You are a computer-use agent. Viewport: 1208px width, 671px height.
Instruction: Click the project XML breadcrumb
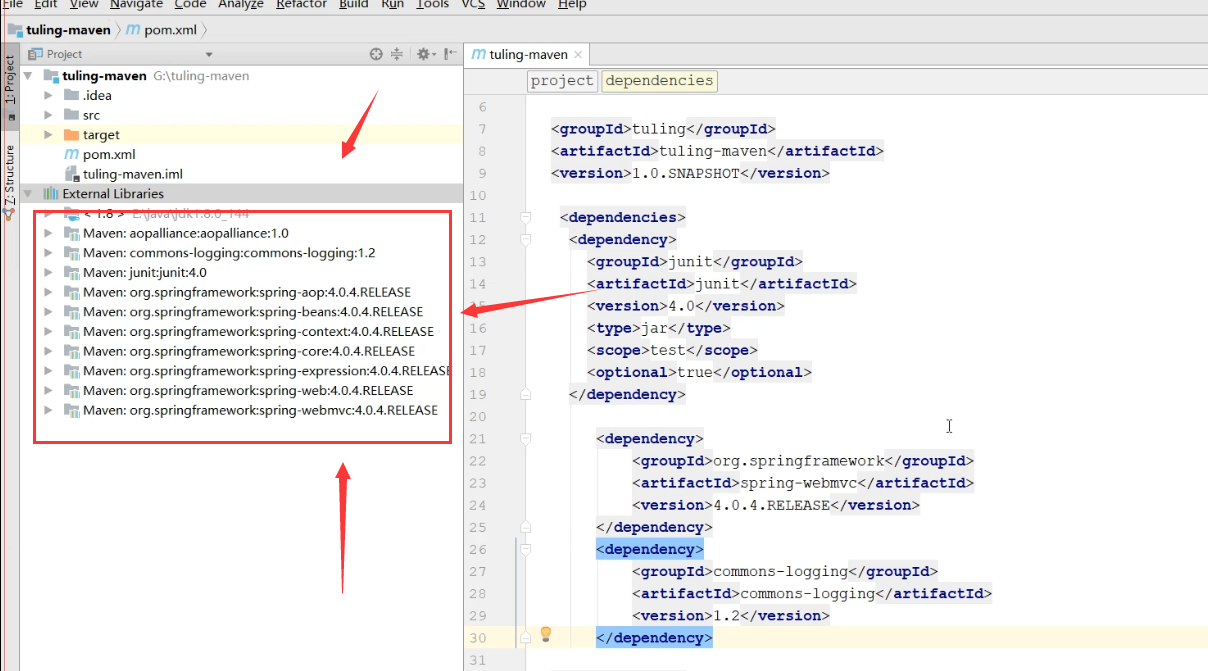point(562,81)
